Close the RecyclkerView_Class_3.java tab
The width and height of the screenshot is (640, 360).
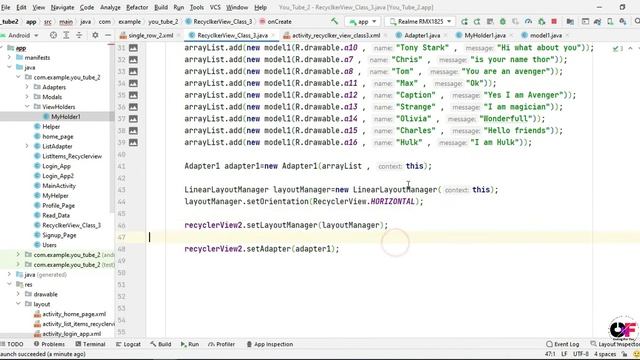[x=273, y=36]
